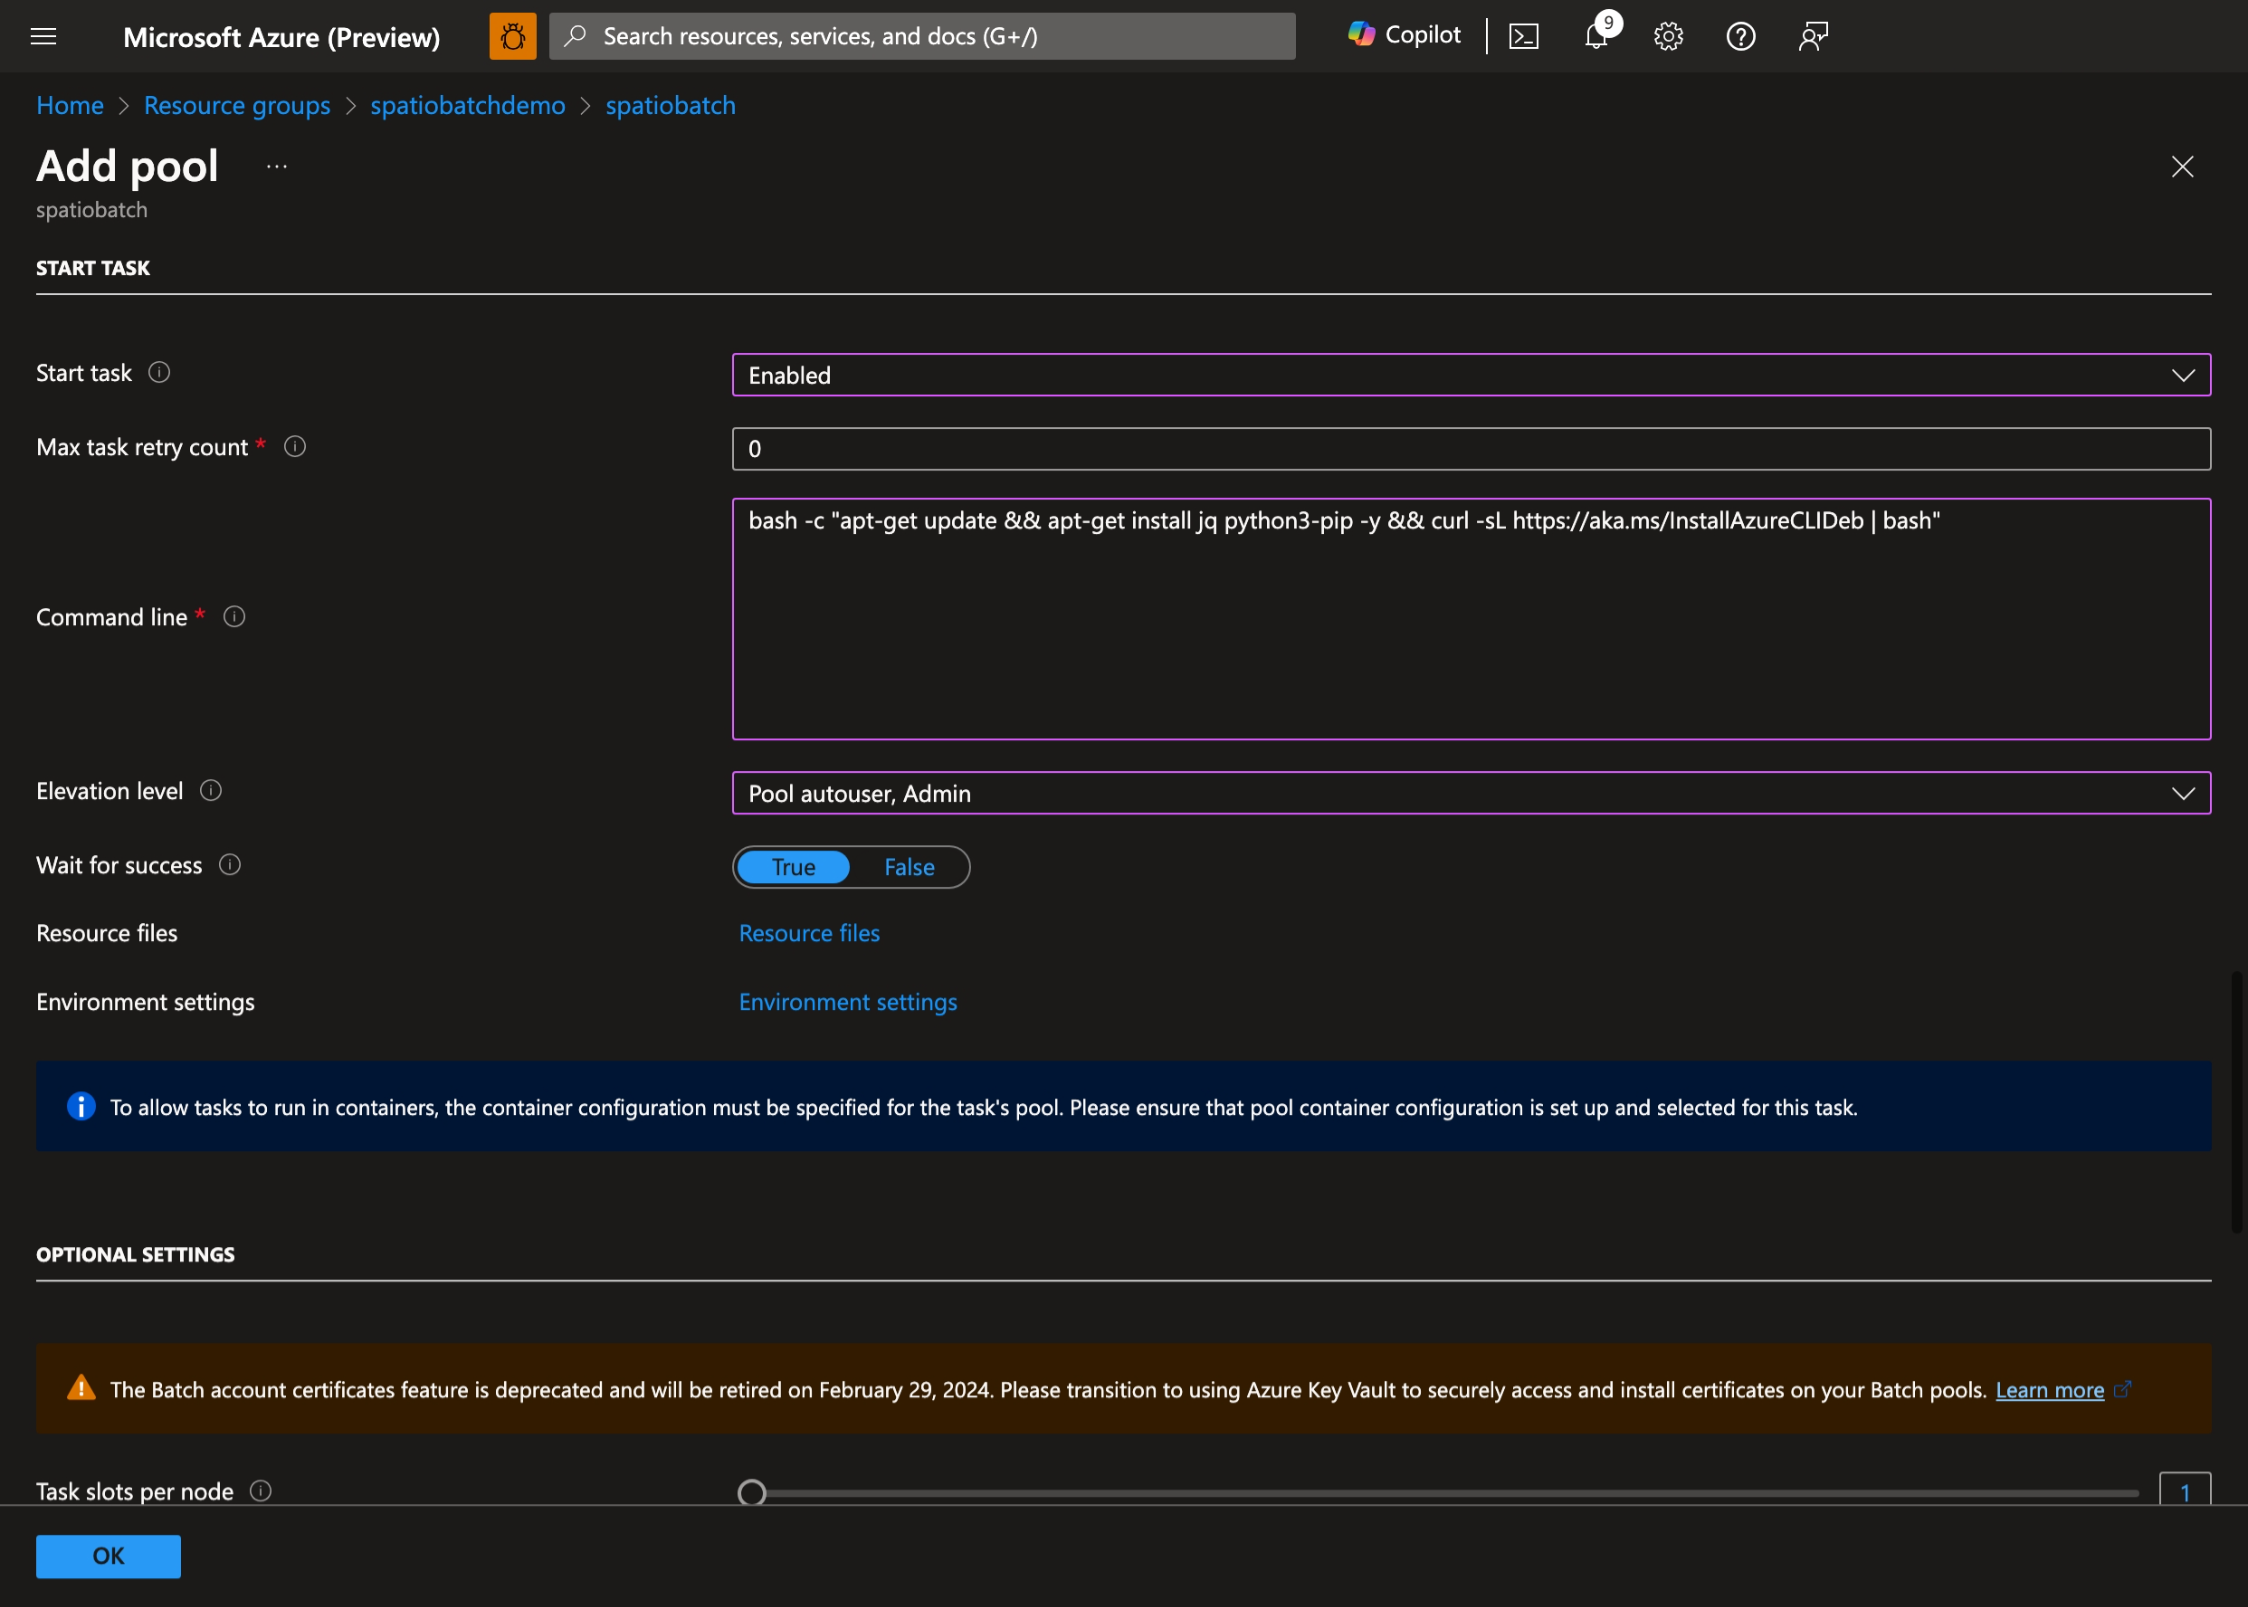2248x1607 pixels.
Task: Open the portal settings gear
Action: tap(1667, 36)
